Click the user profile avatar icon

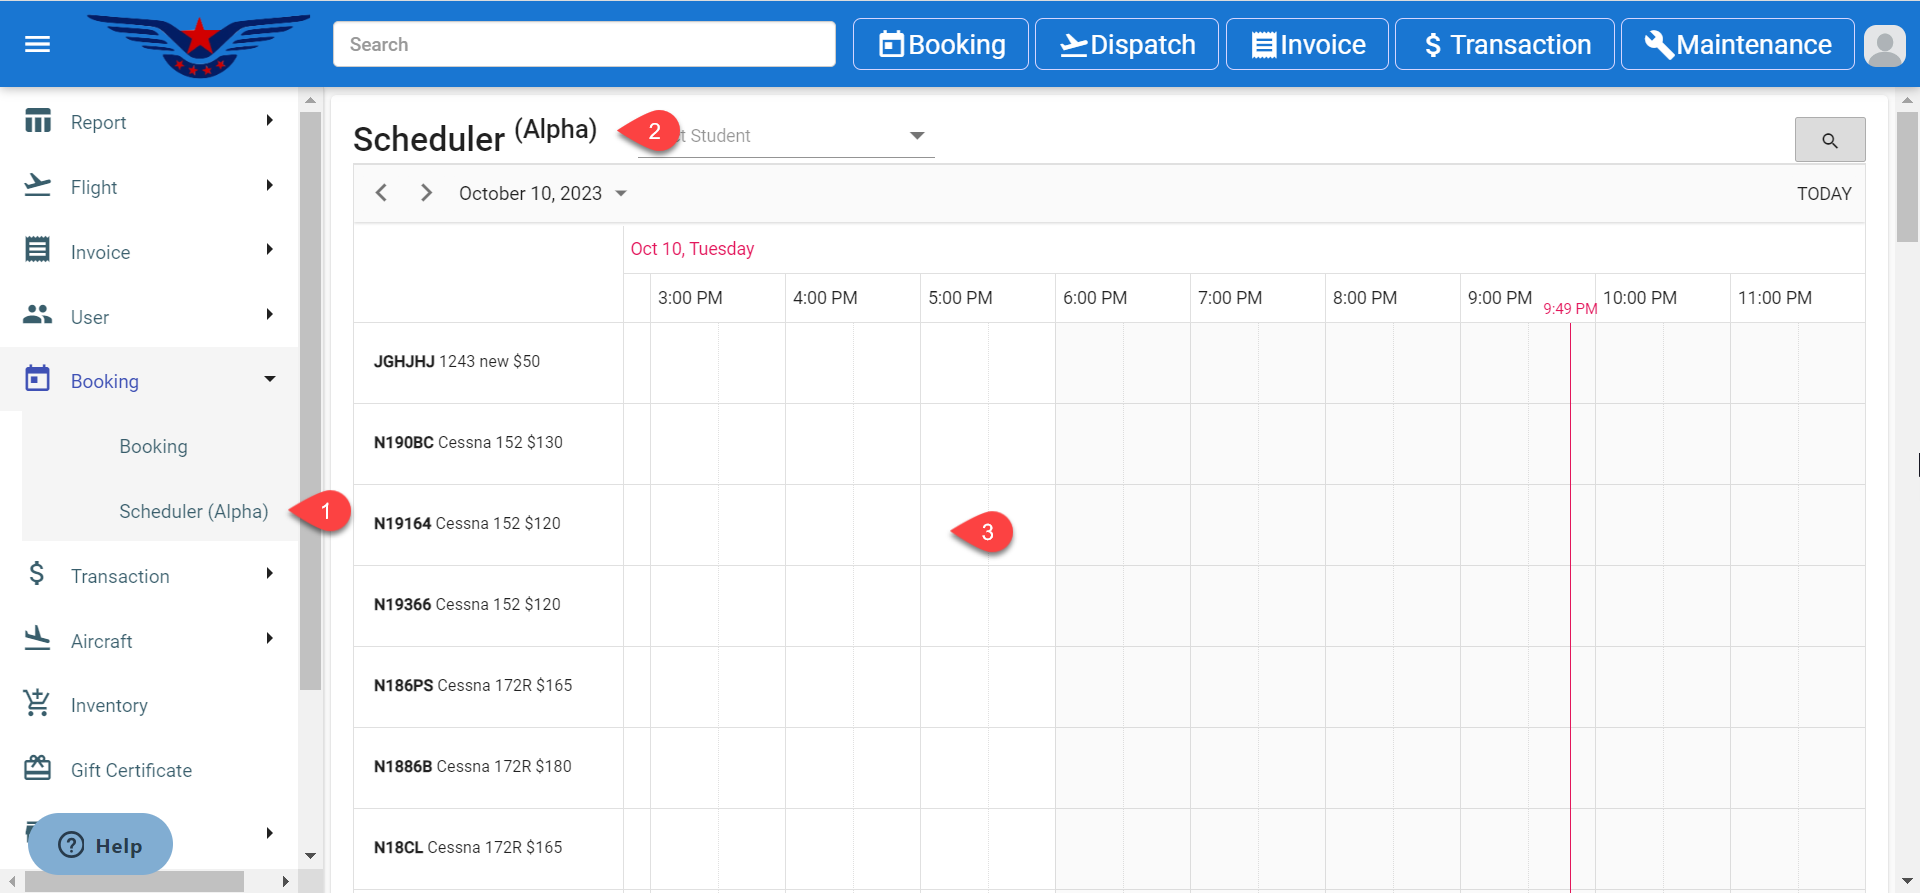(1885, 45)
